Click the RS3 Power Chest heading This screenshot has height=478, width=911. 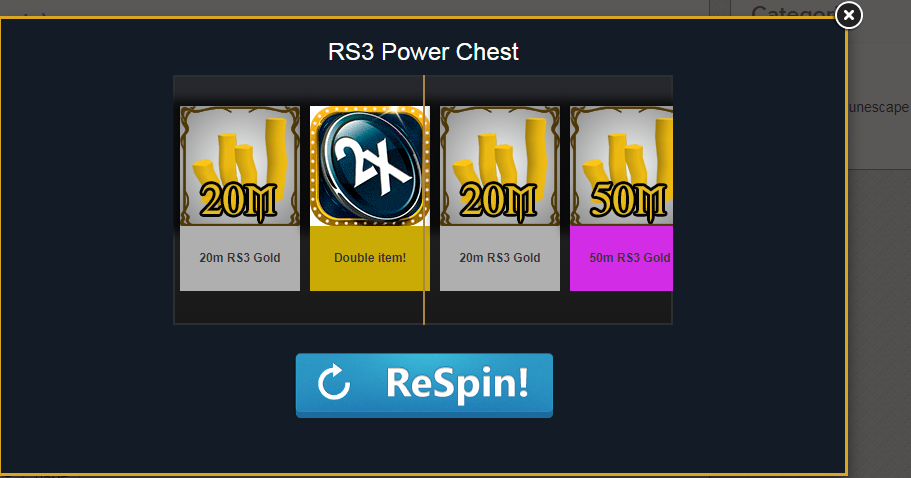pos(423,52)
